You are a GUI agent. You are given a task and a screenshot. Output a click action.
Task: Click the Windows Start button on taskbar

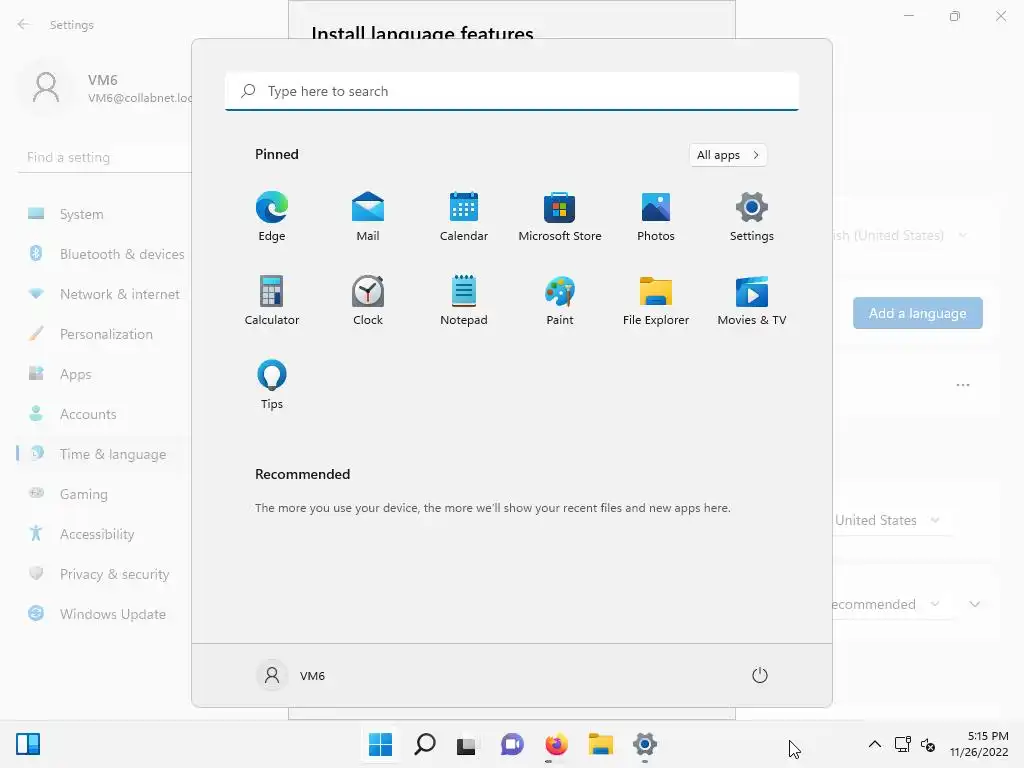(x=380, y=744)
